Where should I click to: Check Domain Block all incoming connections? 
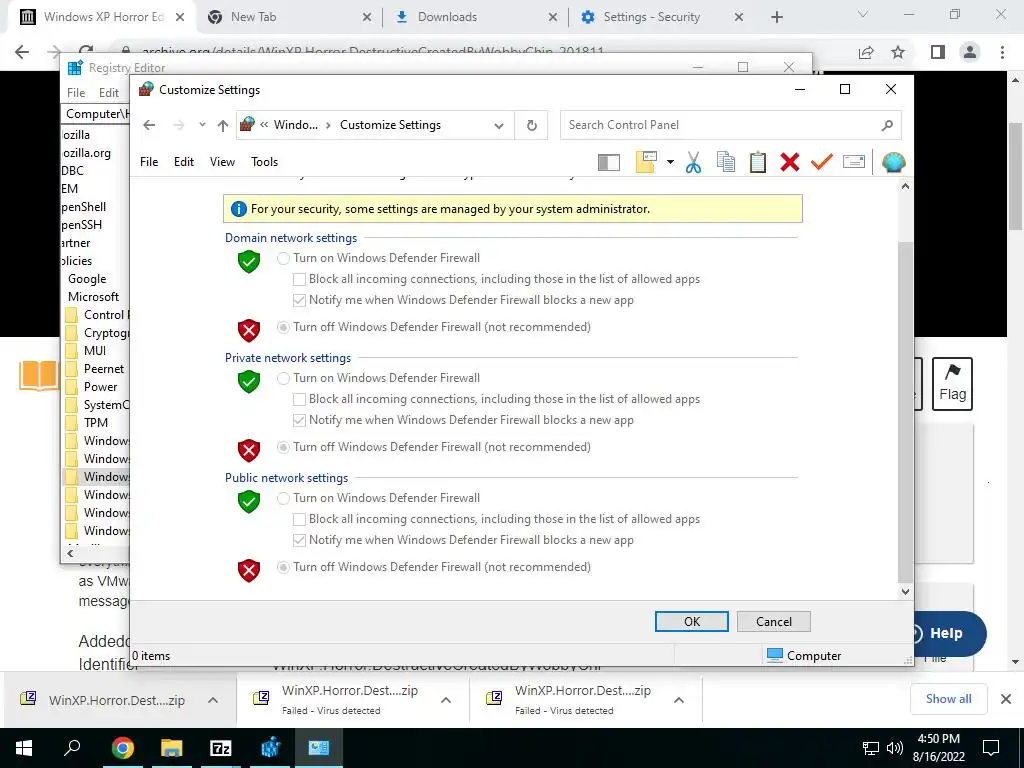299,280
